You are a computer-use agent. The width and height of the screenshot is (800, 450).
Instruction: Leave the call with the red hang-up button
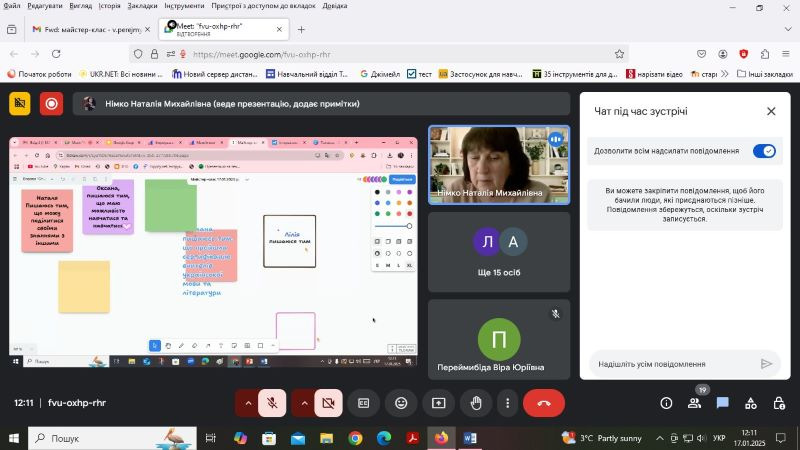(x=544, y=403)
